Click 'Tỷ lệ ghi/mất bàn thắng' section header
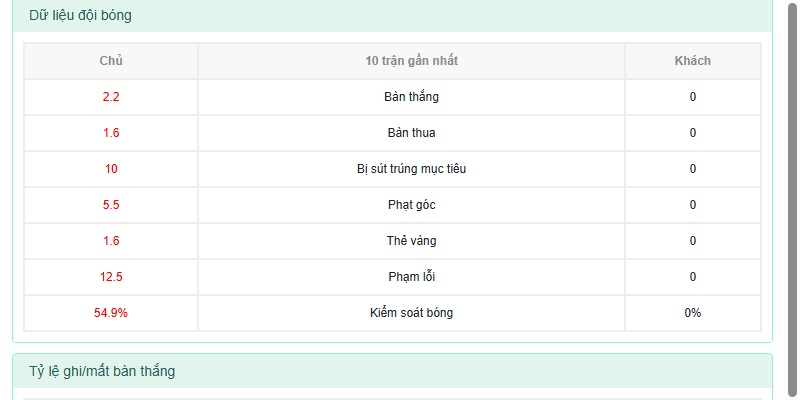The image size is (800, 400). pos(102,371)
